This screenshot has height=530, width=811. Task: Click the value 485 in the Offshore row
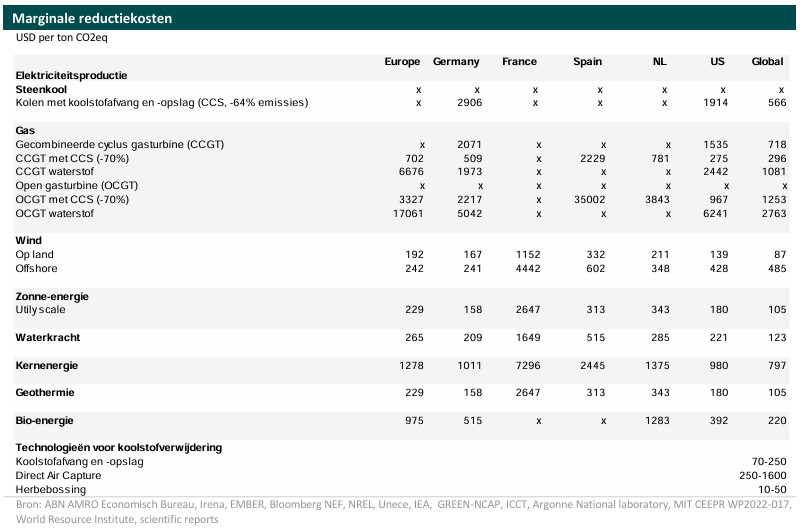click(777, 268)
